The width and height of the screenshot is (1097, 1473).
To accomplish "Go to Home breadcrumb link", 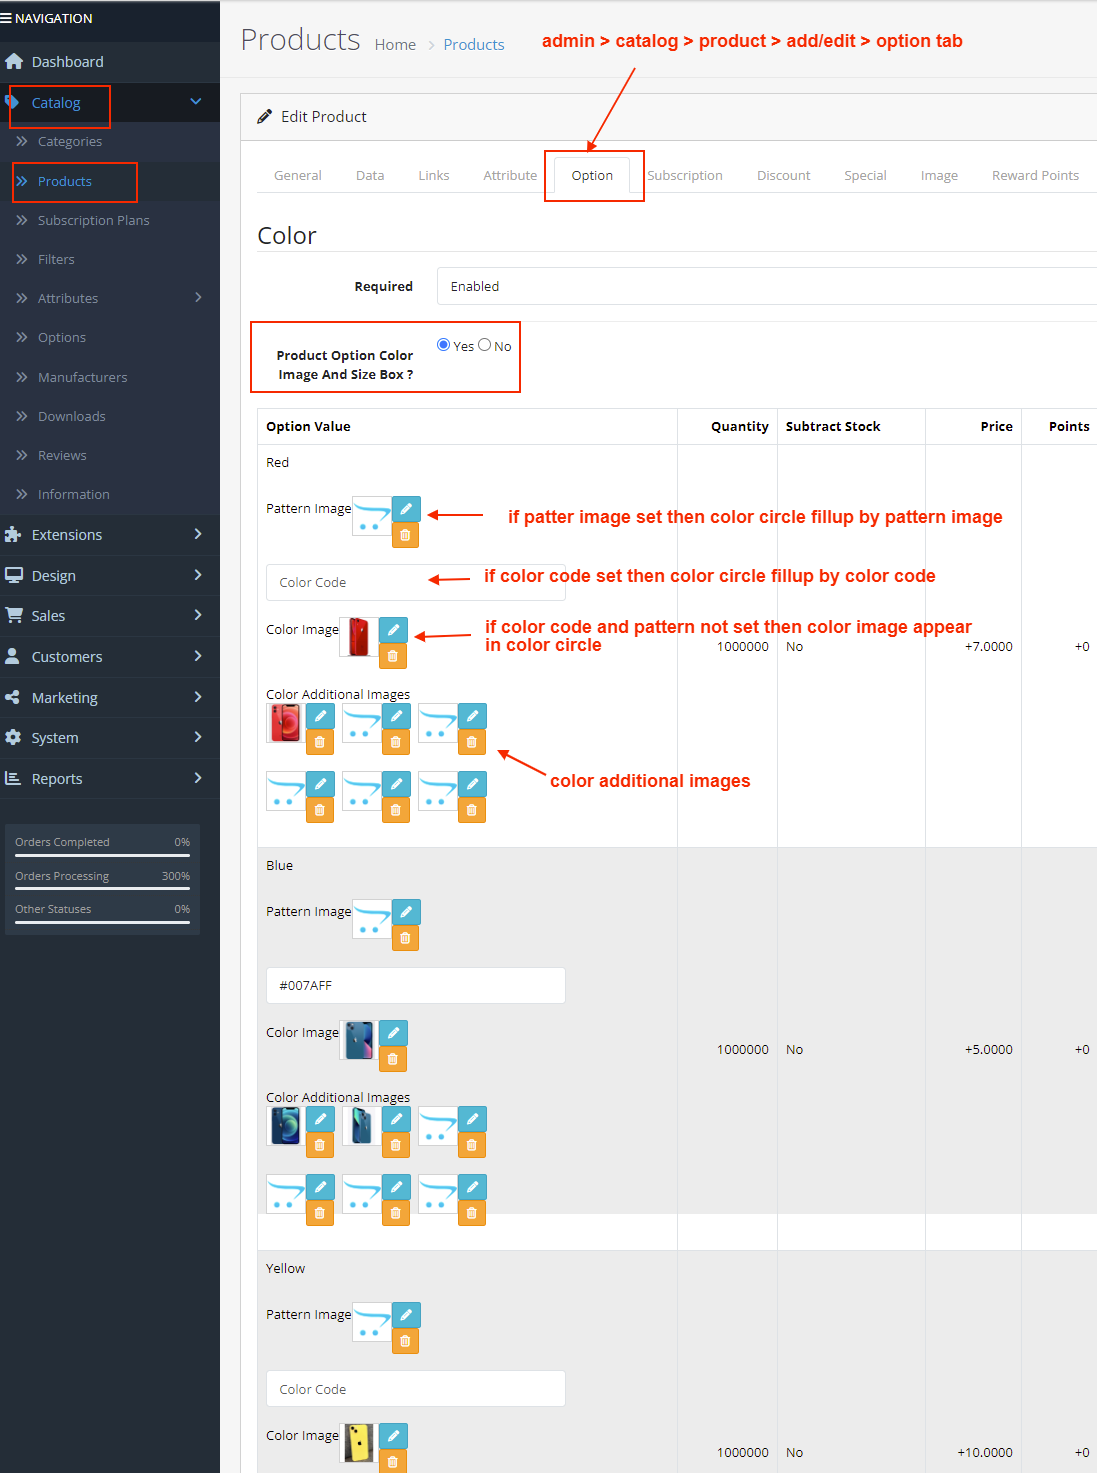I will point(395,45).
